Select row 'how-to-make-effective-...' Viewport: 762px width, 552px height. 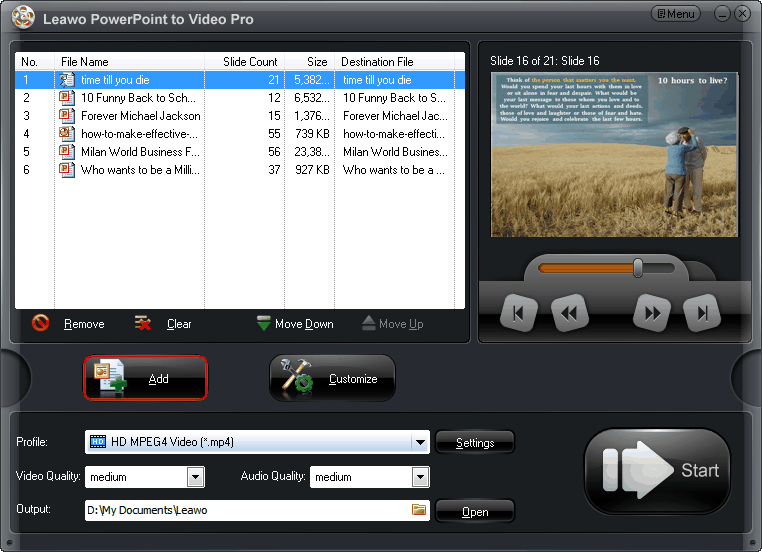pos(240,134)
